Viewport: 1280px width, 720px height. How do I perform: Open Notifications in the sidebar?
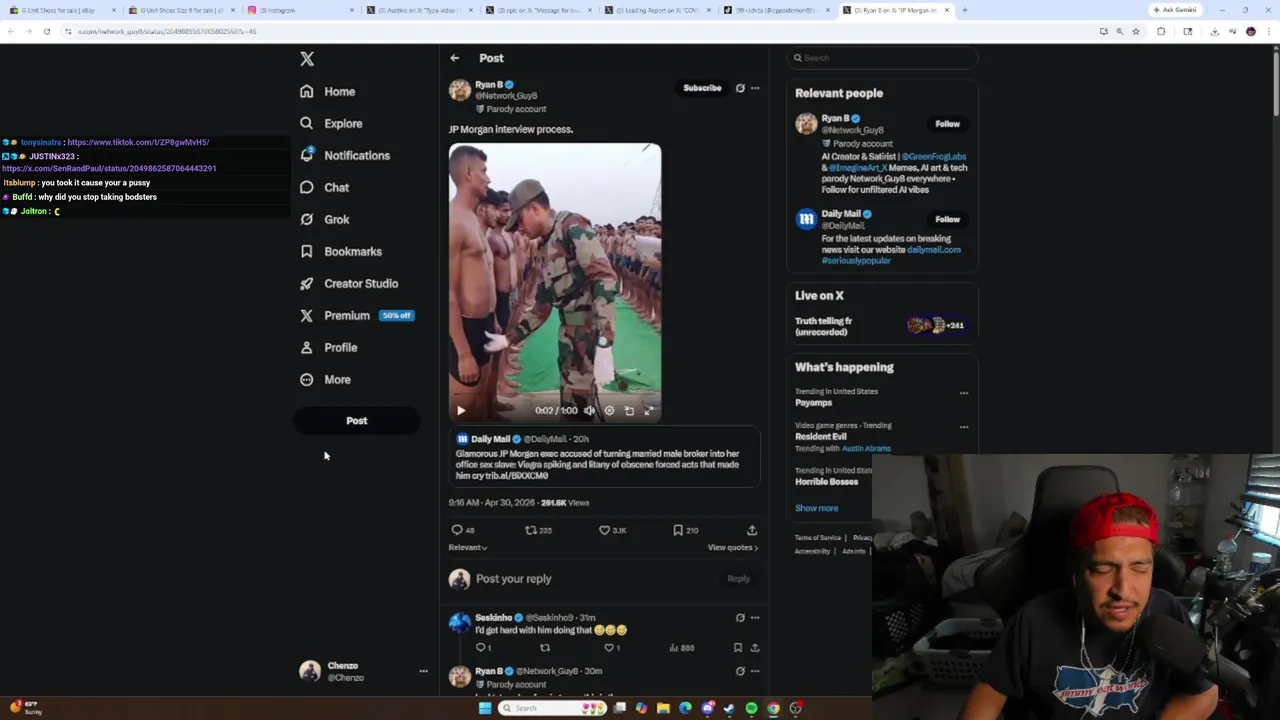pyautogui.click(x=345, y=155)
